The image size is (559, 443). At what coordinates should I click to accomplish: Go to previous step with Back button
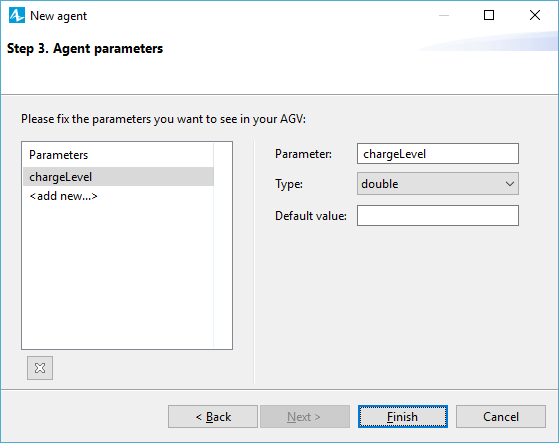pyautogui.click(x=213, y=416)
